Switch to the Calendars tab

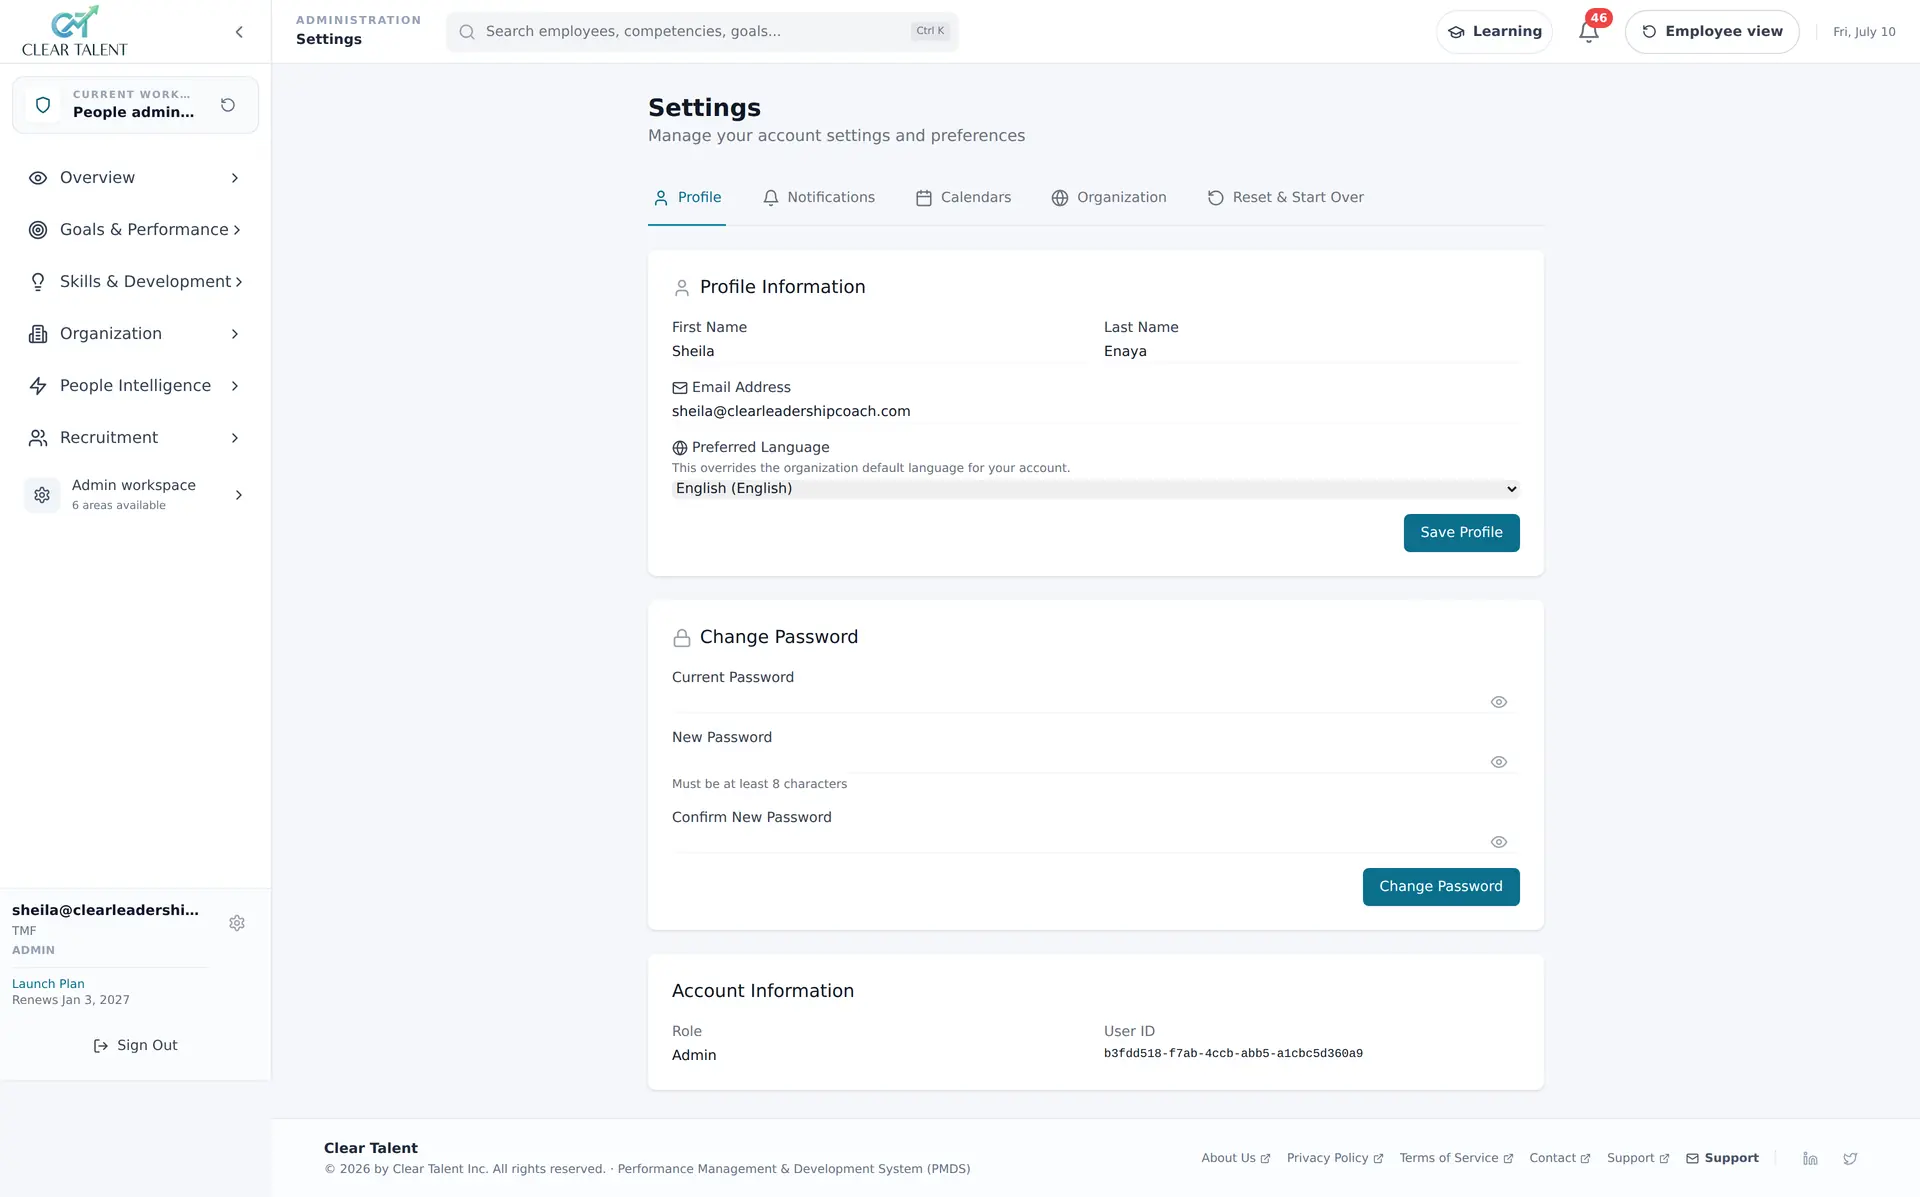click(964, 198)
